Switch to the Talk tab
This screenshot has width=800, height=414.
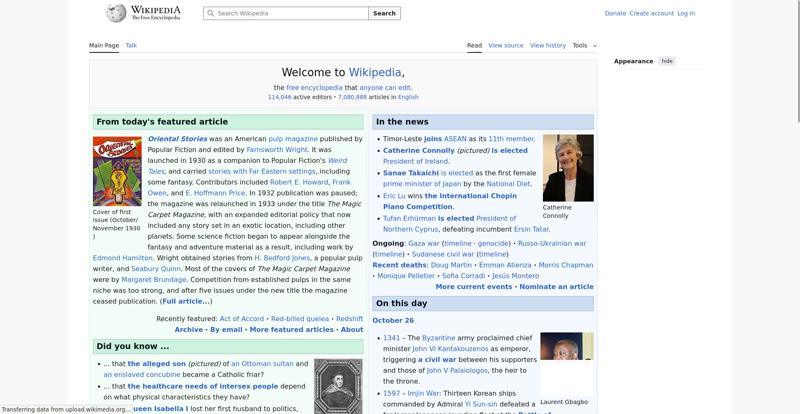(x=131, y=45)
